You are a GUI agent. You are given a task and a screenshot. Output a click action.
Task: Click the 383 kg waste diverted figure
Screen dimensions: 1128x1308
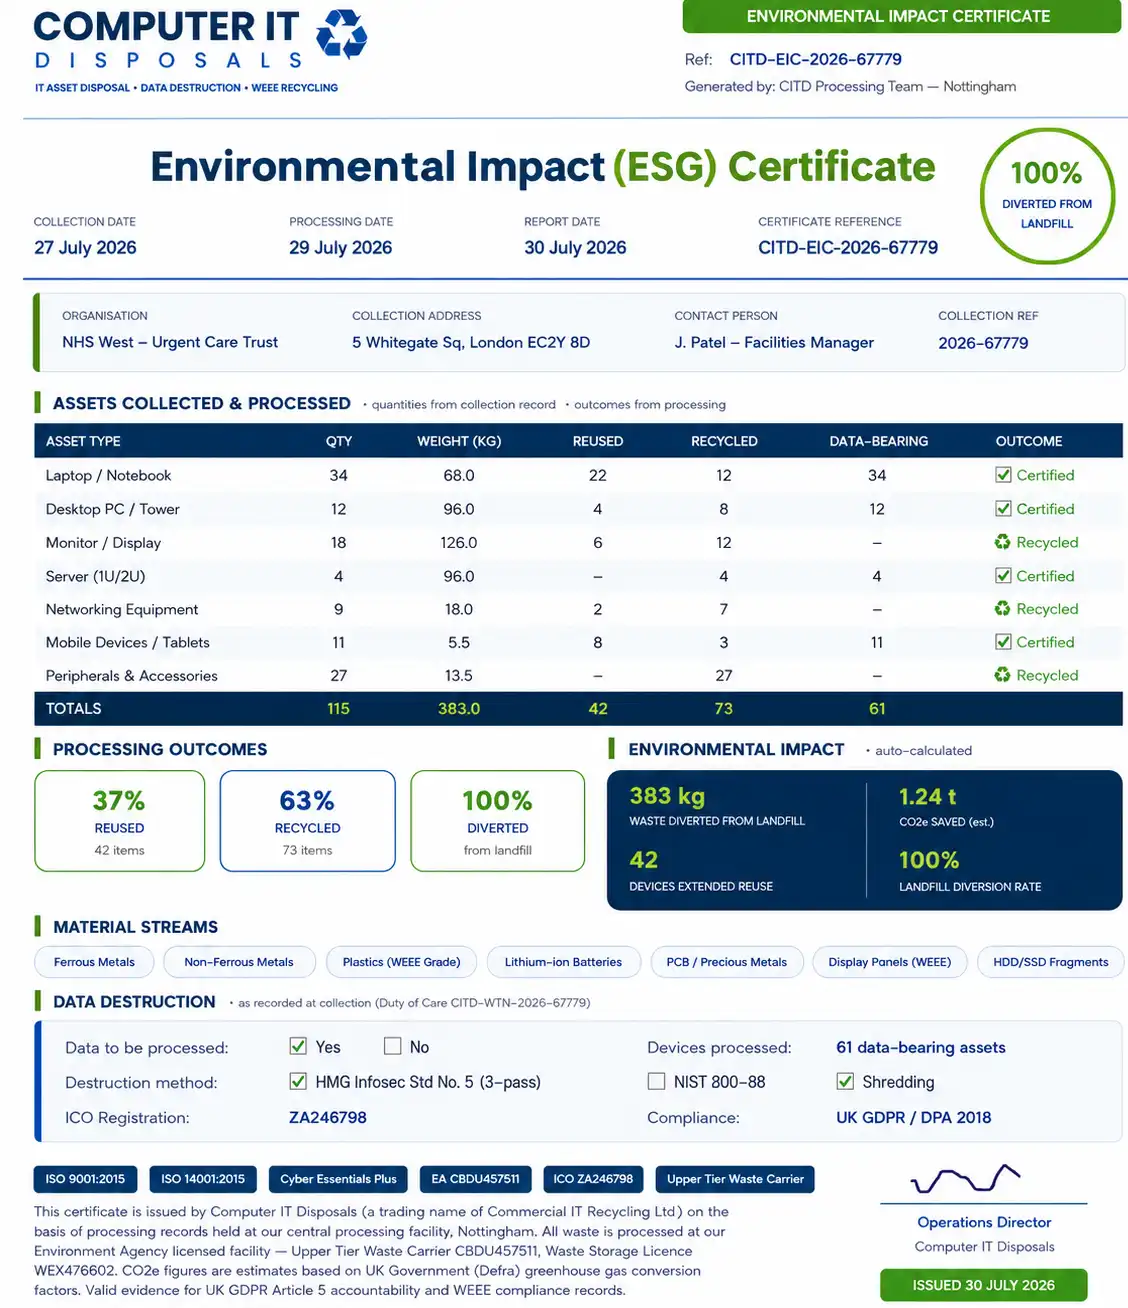coord(667,796)
